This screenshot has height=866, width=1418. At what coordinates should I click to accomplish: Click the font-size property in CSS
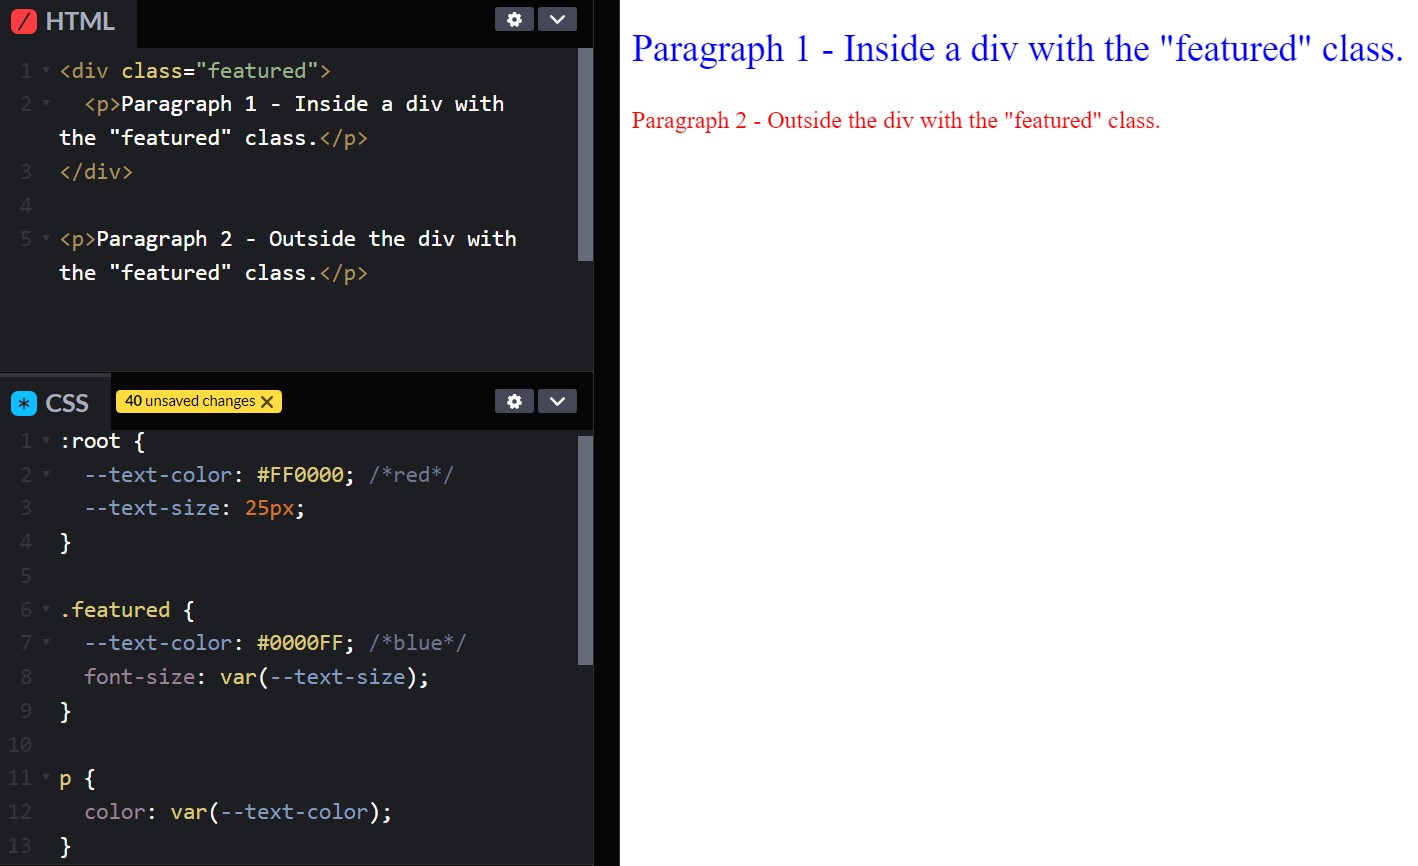click(x=139, y=677)
